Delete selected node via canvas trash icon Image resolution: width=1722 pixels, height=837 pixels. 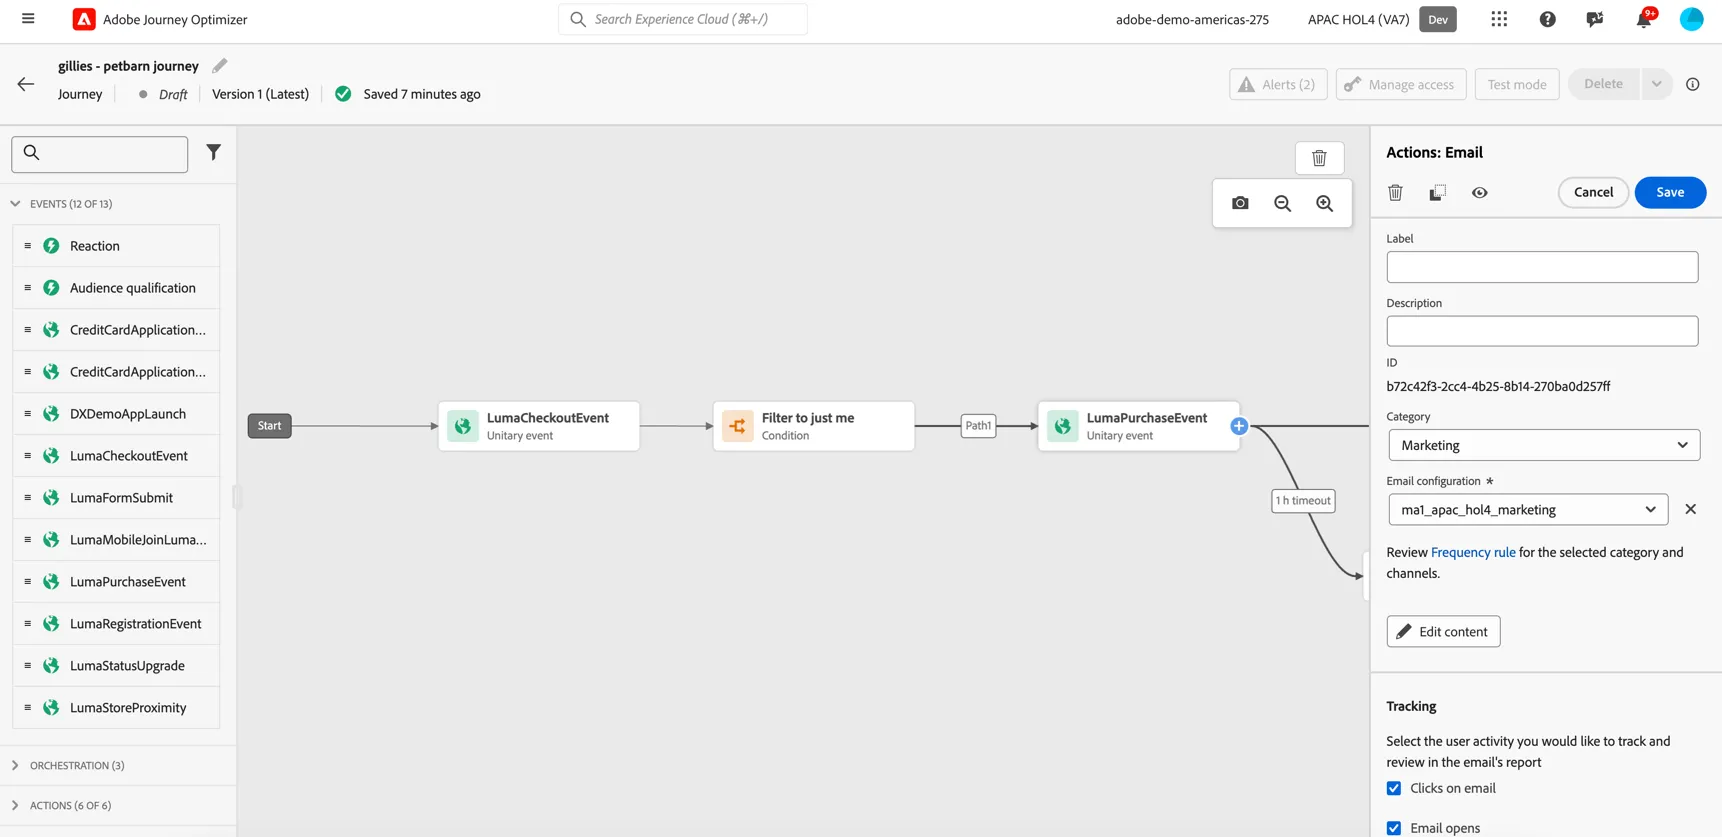pos(1319,158)
